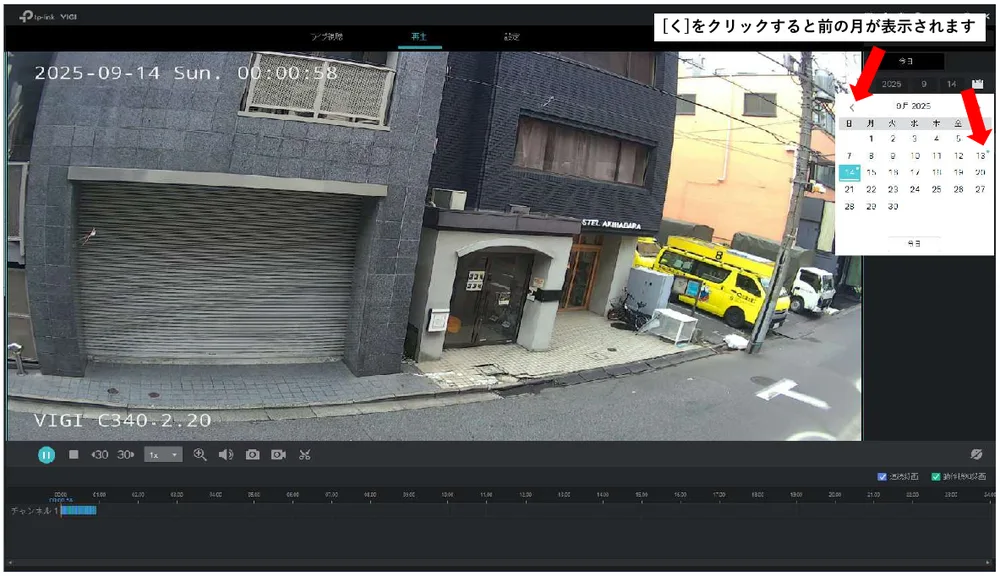Pick September 7 in the calendar
The width and height of the screenshot is (1000, 576).
pyautogui.click(x=849, y=156)
